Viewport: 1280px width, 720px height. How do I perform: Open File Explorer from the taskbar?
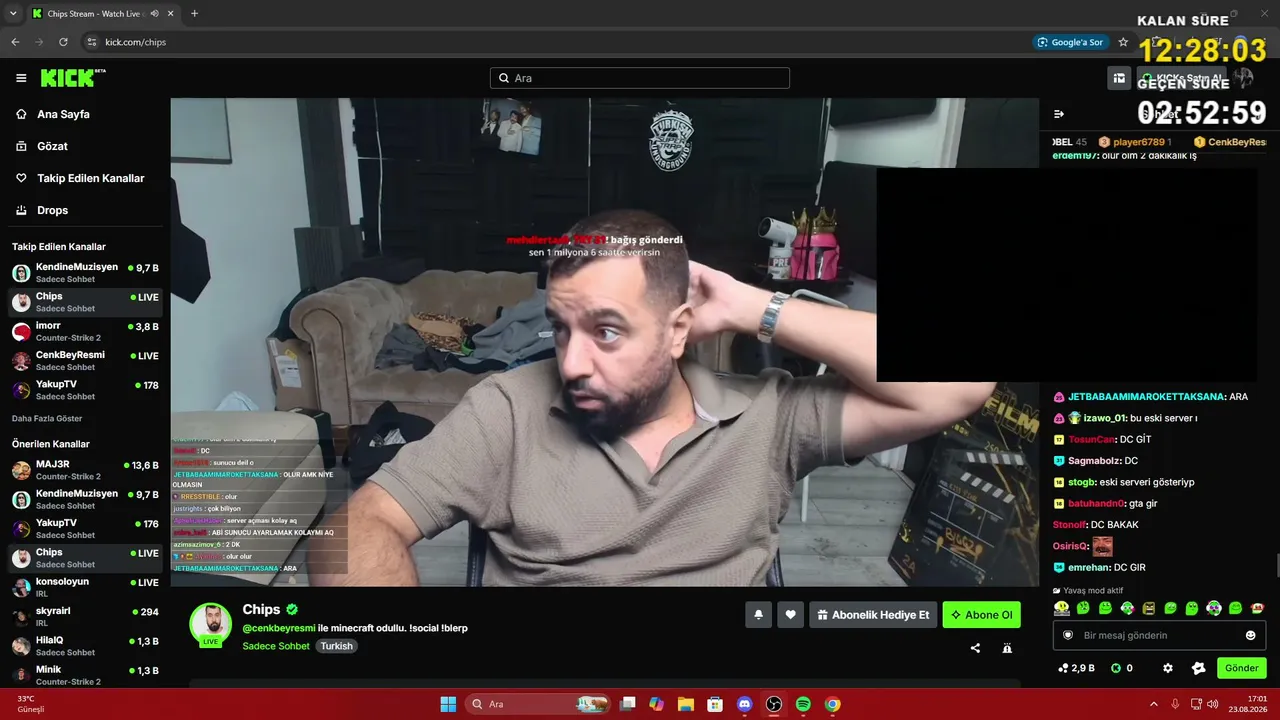(x=685, y=704)
